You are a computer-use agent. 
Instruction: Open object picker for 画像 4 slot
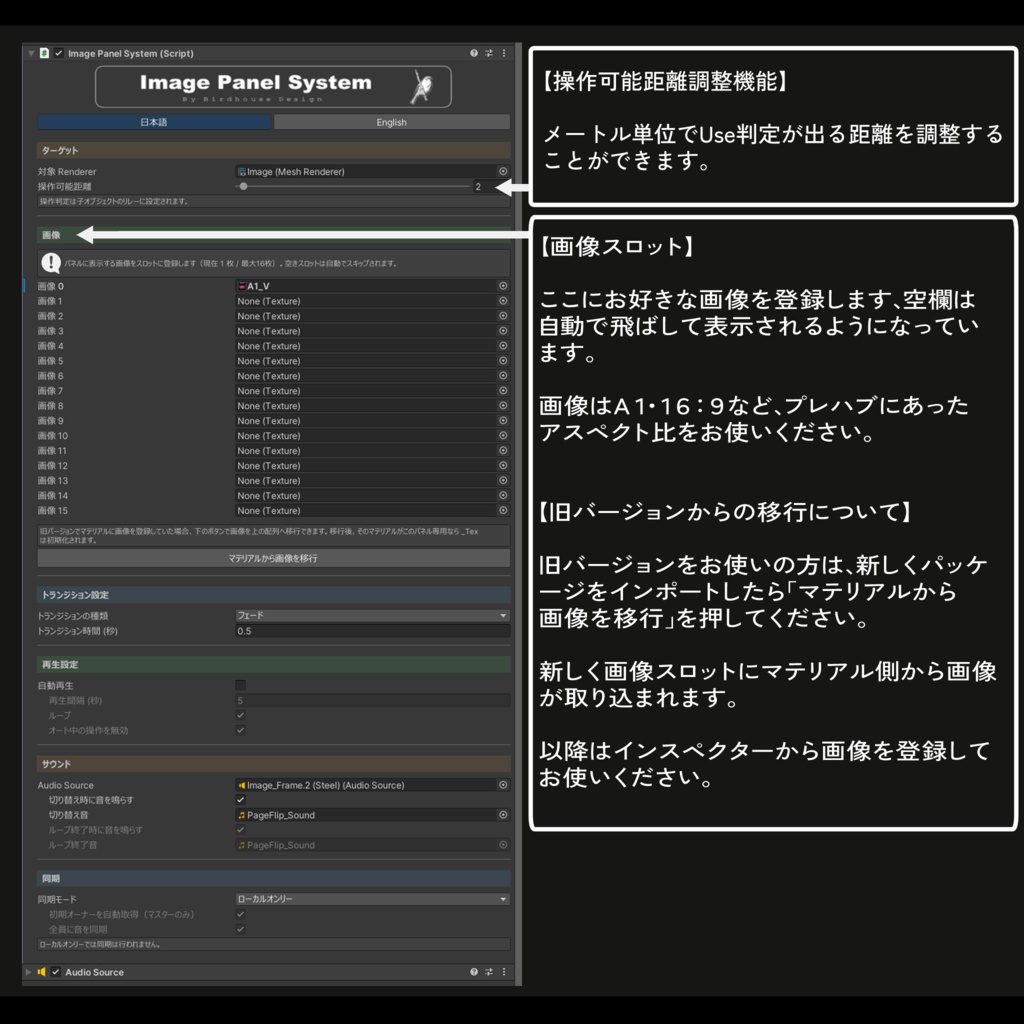[x=503, y=345]
